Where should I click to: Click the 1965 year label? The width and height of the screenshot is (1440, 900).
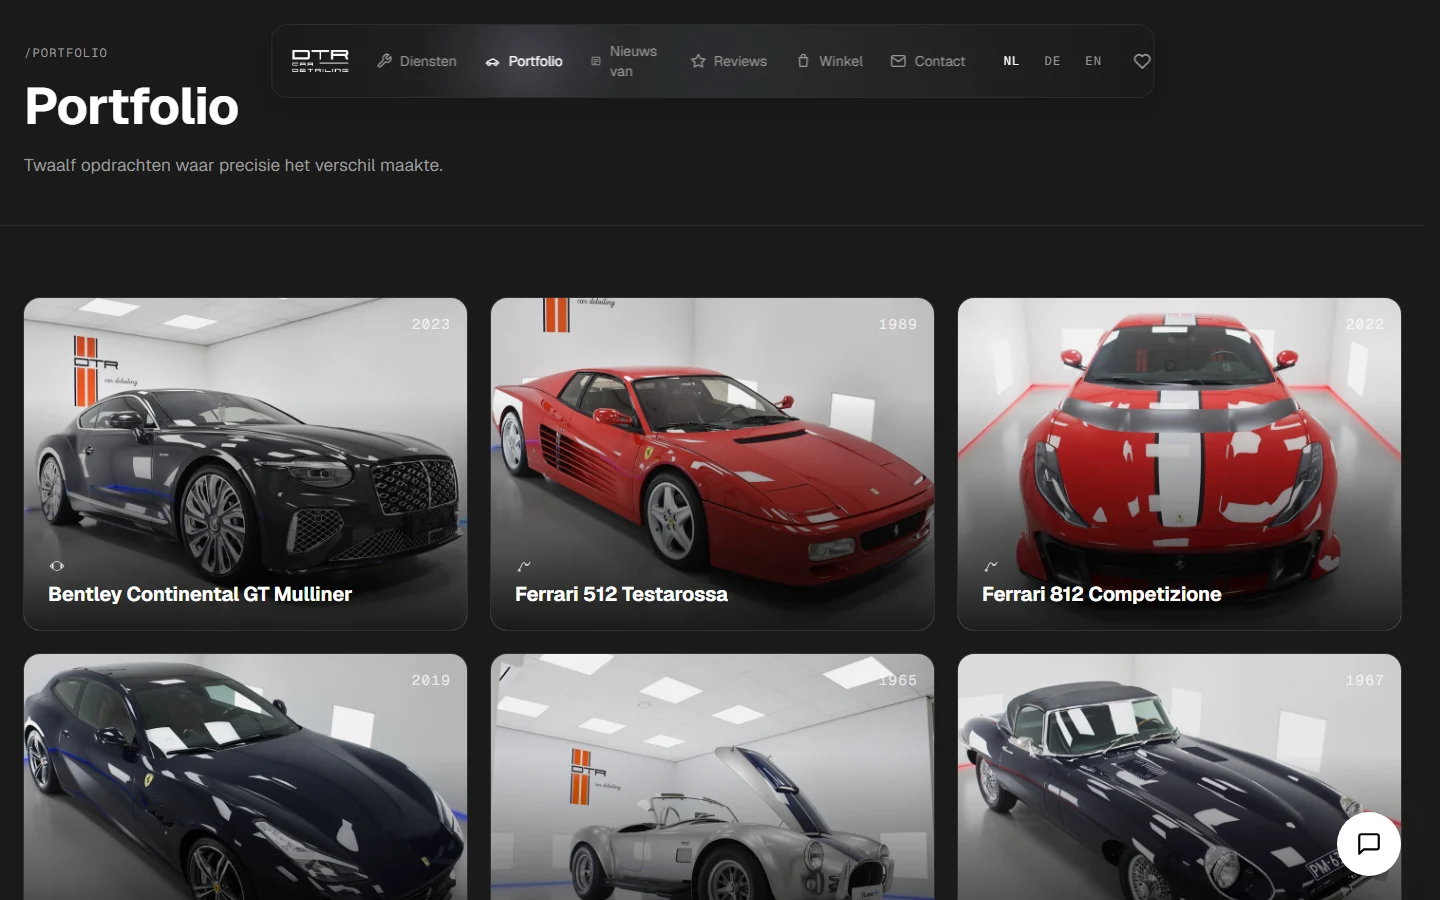898,680
